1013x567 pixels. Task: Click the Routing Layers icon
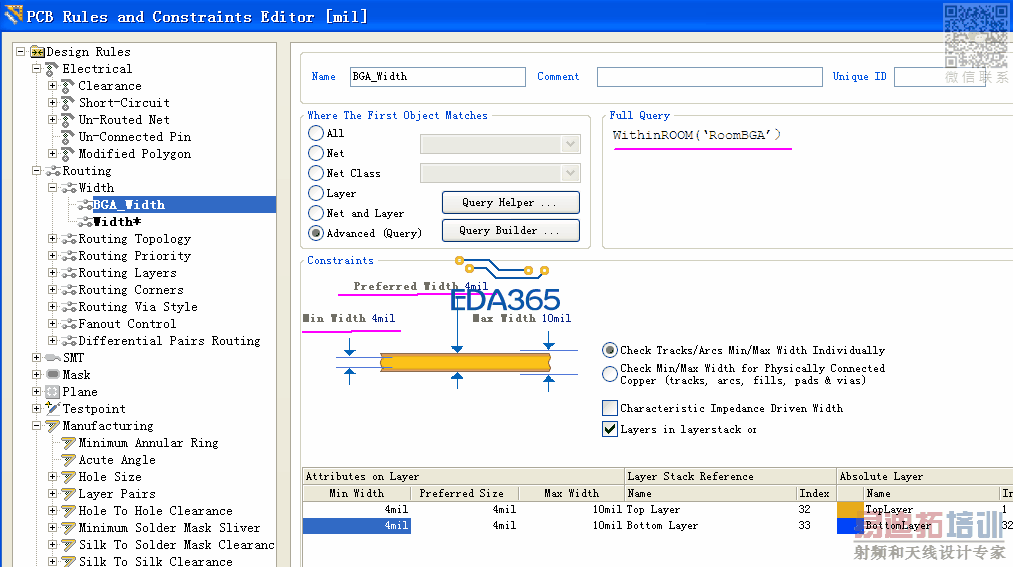[68, 273]
